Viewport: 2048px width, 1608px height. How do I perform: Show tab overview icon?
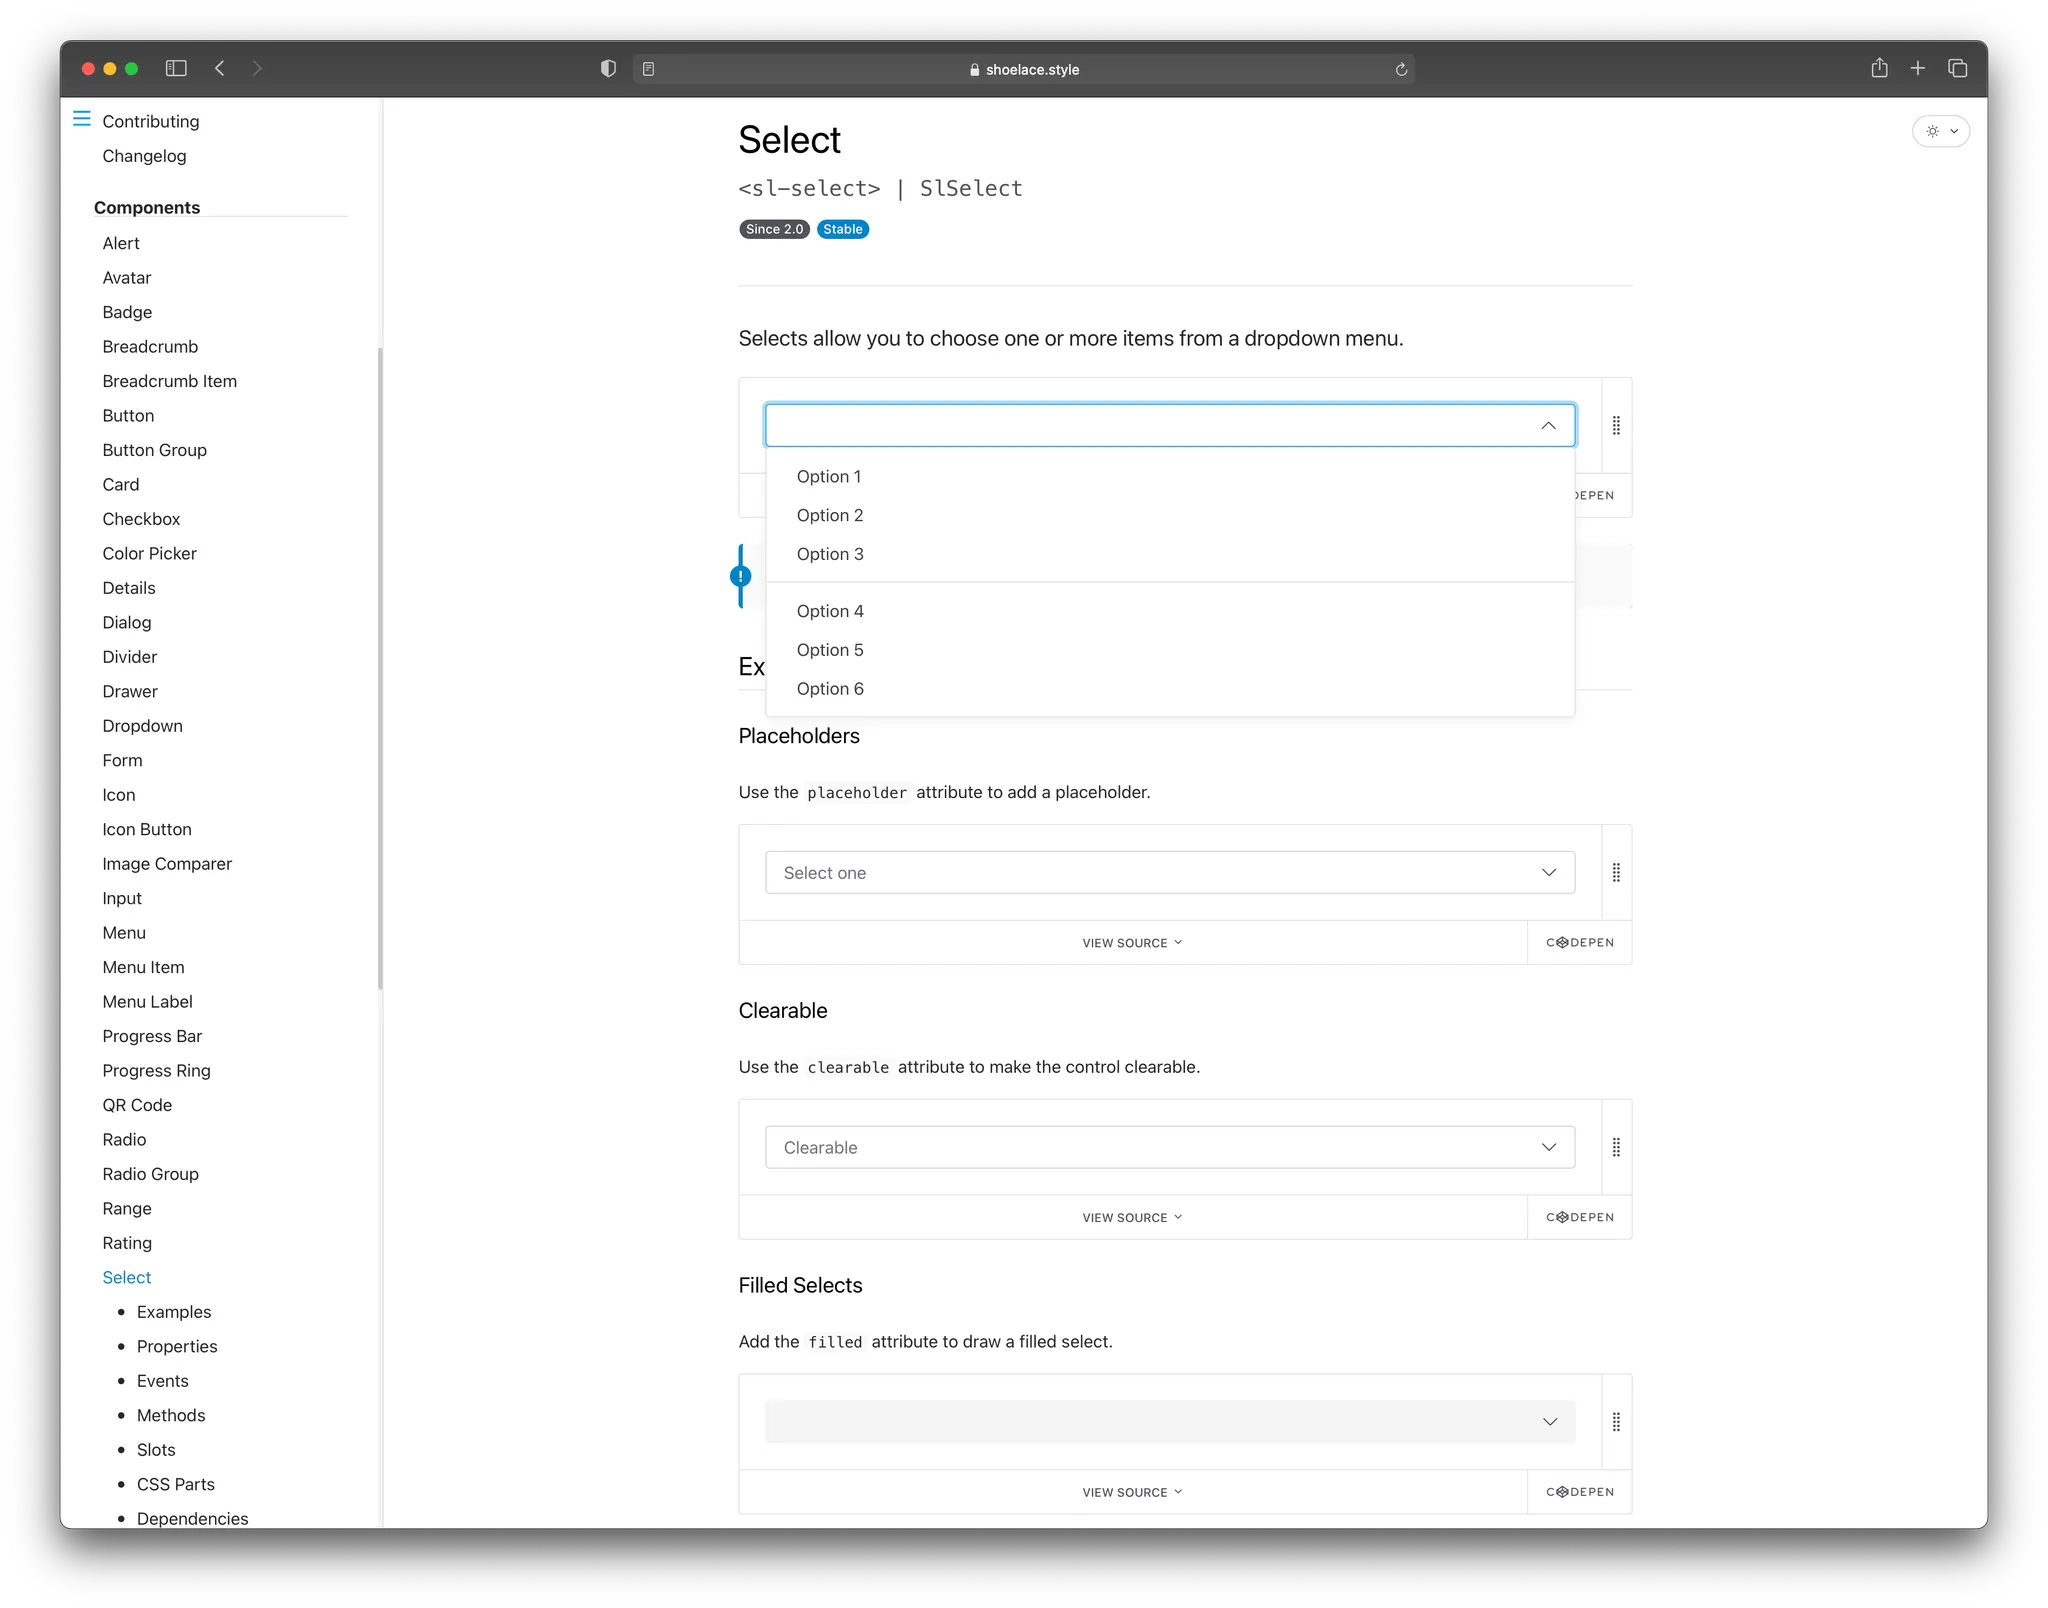[x=1957, y=68]
